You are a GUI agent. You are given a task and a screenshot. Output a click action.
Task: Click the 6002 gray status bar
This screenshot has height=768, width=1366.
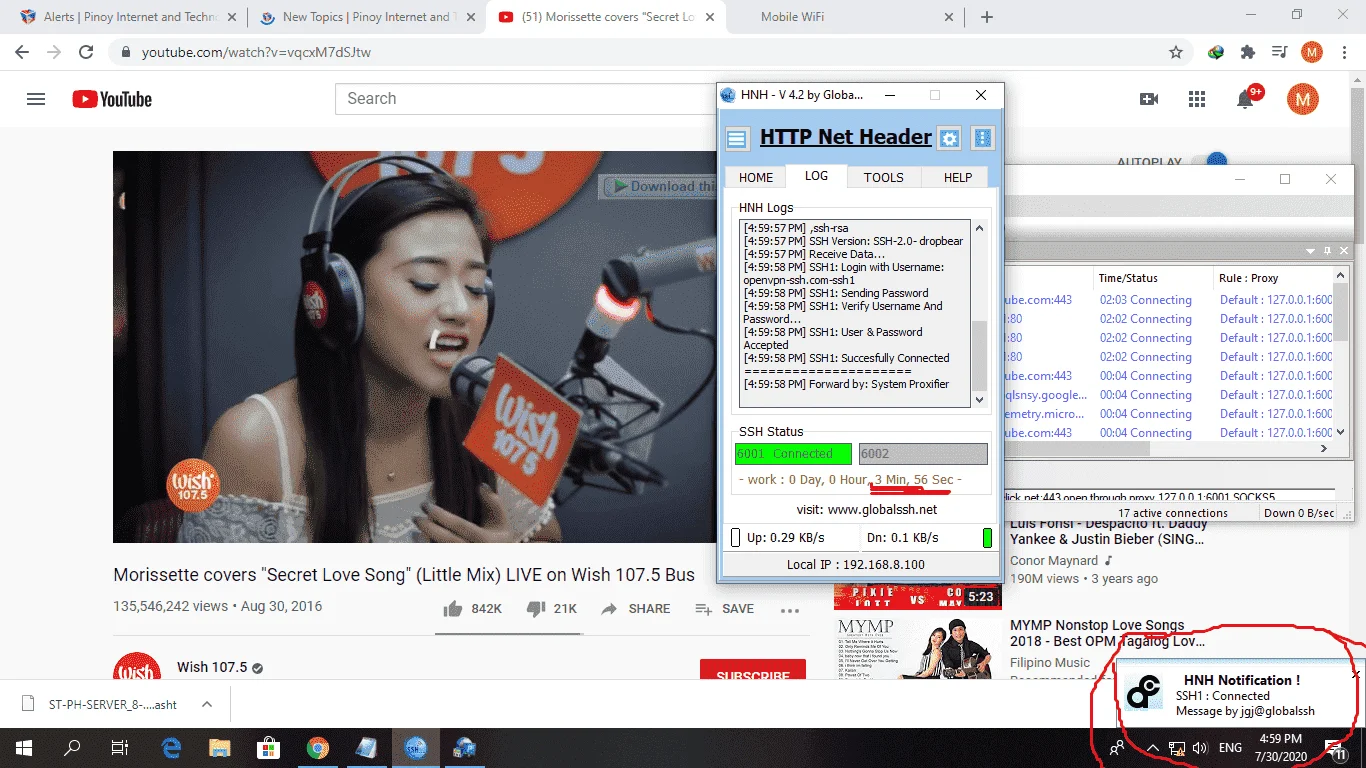924,454
